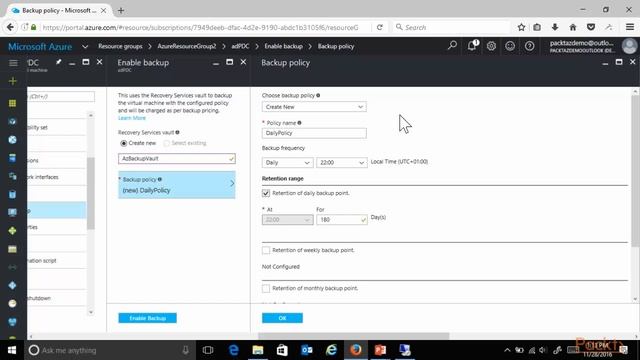Click Enable backup breadcrumb

pos(283,47)
